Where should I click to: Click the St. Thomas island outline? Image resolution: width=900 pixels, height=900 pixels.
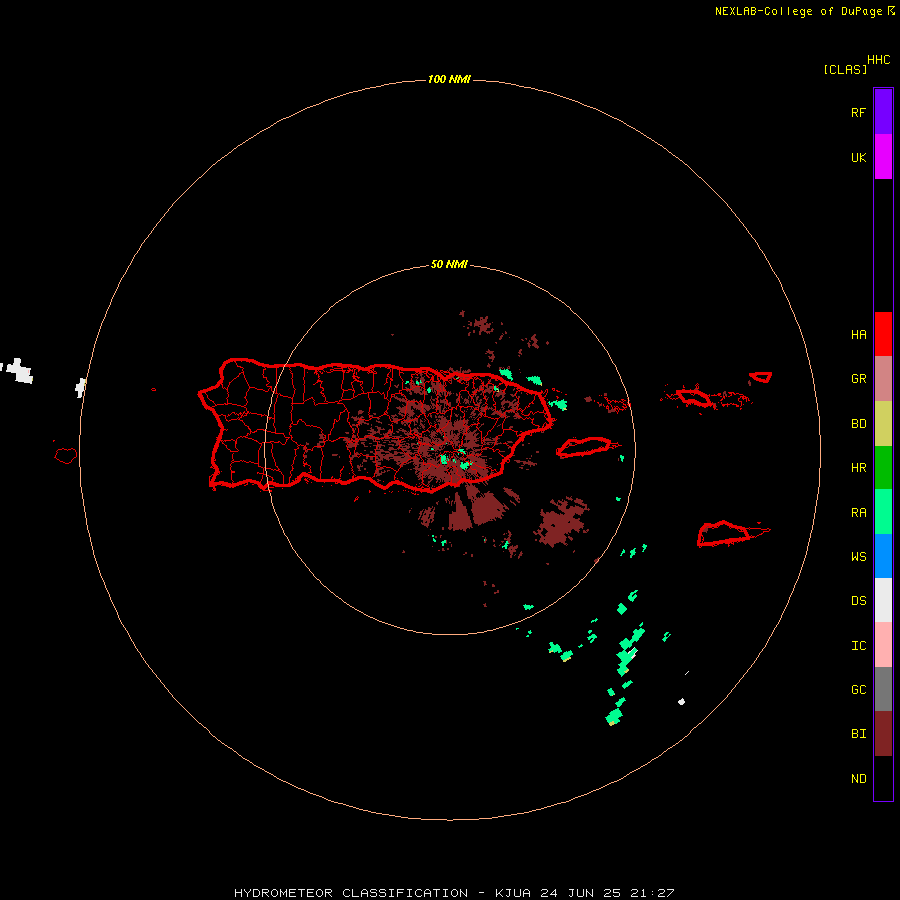[x=693, y=397]
